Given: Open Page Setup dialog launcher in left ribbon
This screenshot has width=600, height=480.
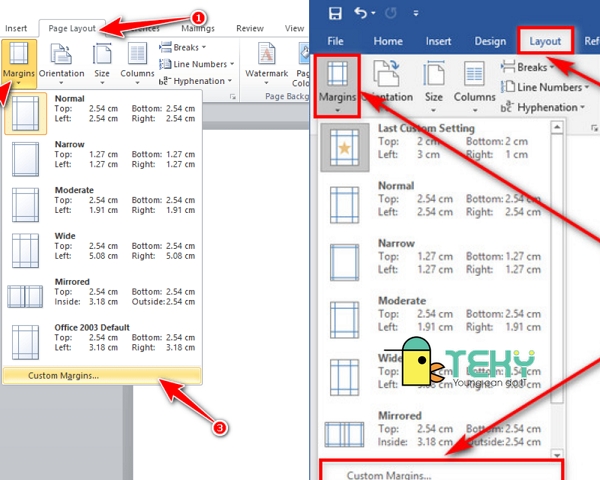Looking at the screenshot, I should tap(233, 96).
